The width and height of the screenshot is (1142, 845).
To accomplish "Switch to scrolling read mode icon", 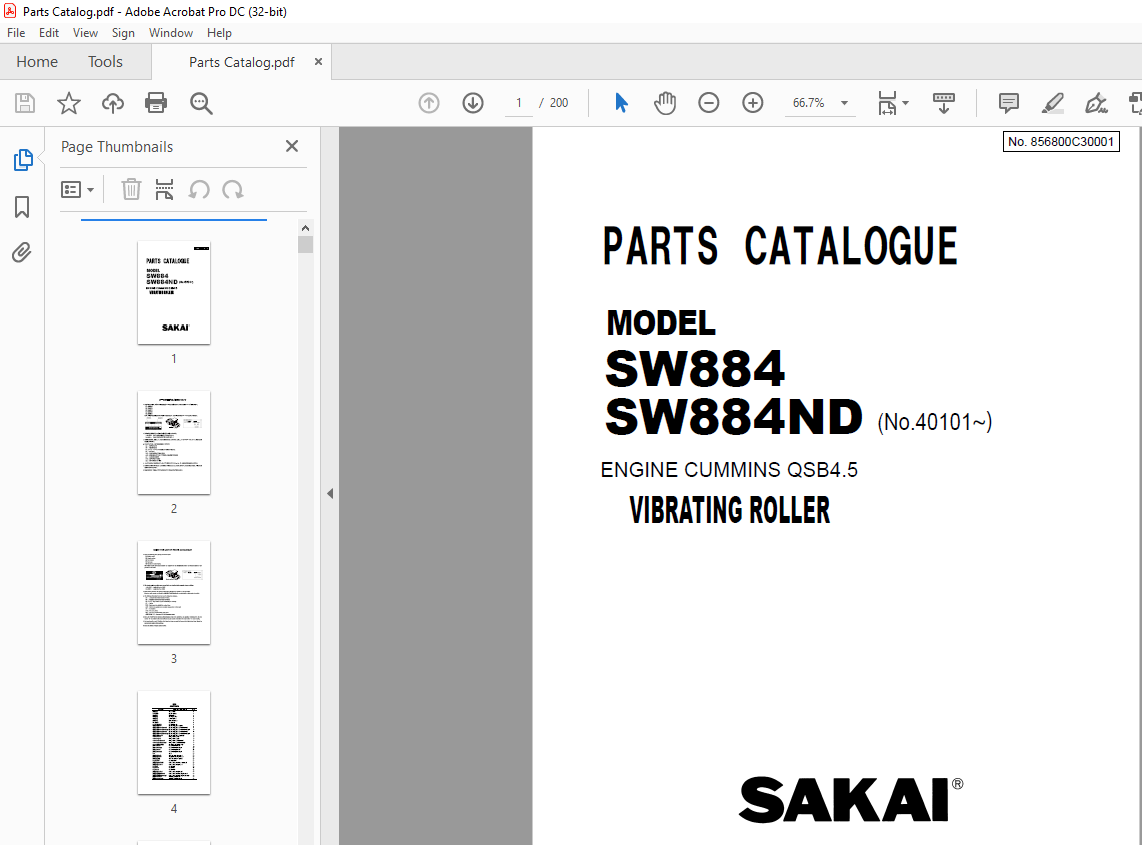I will click(x=944, y=103).
